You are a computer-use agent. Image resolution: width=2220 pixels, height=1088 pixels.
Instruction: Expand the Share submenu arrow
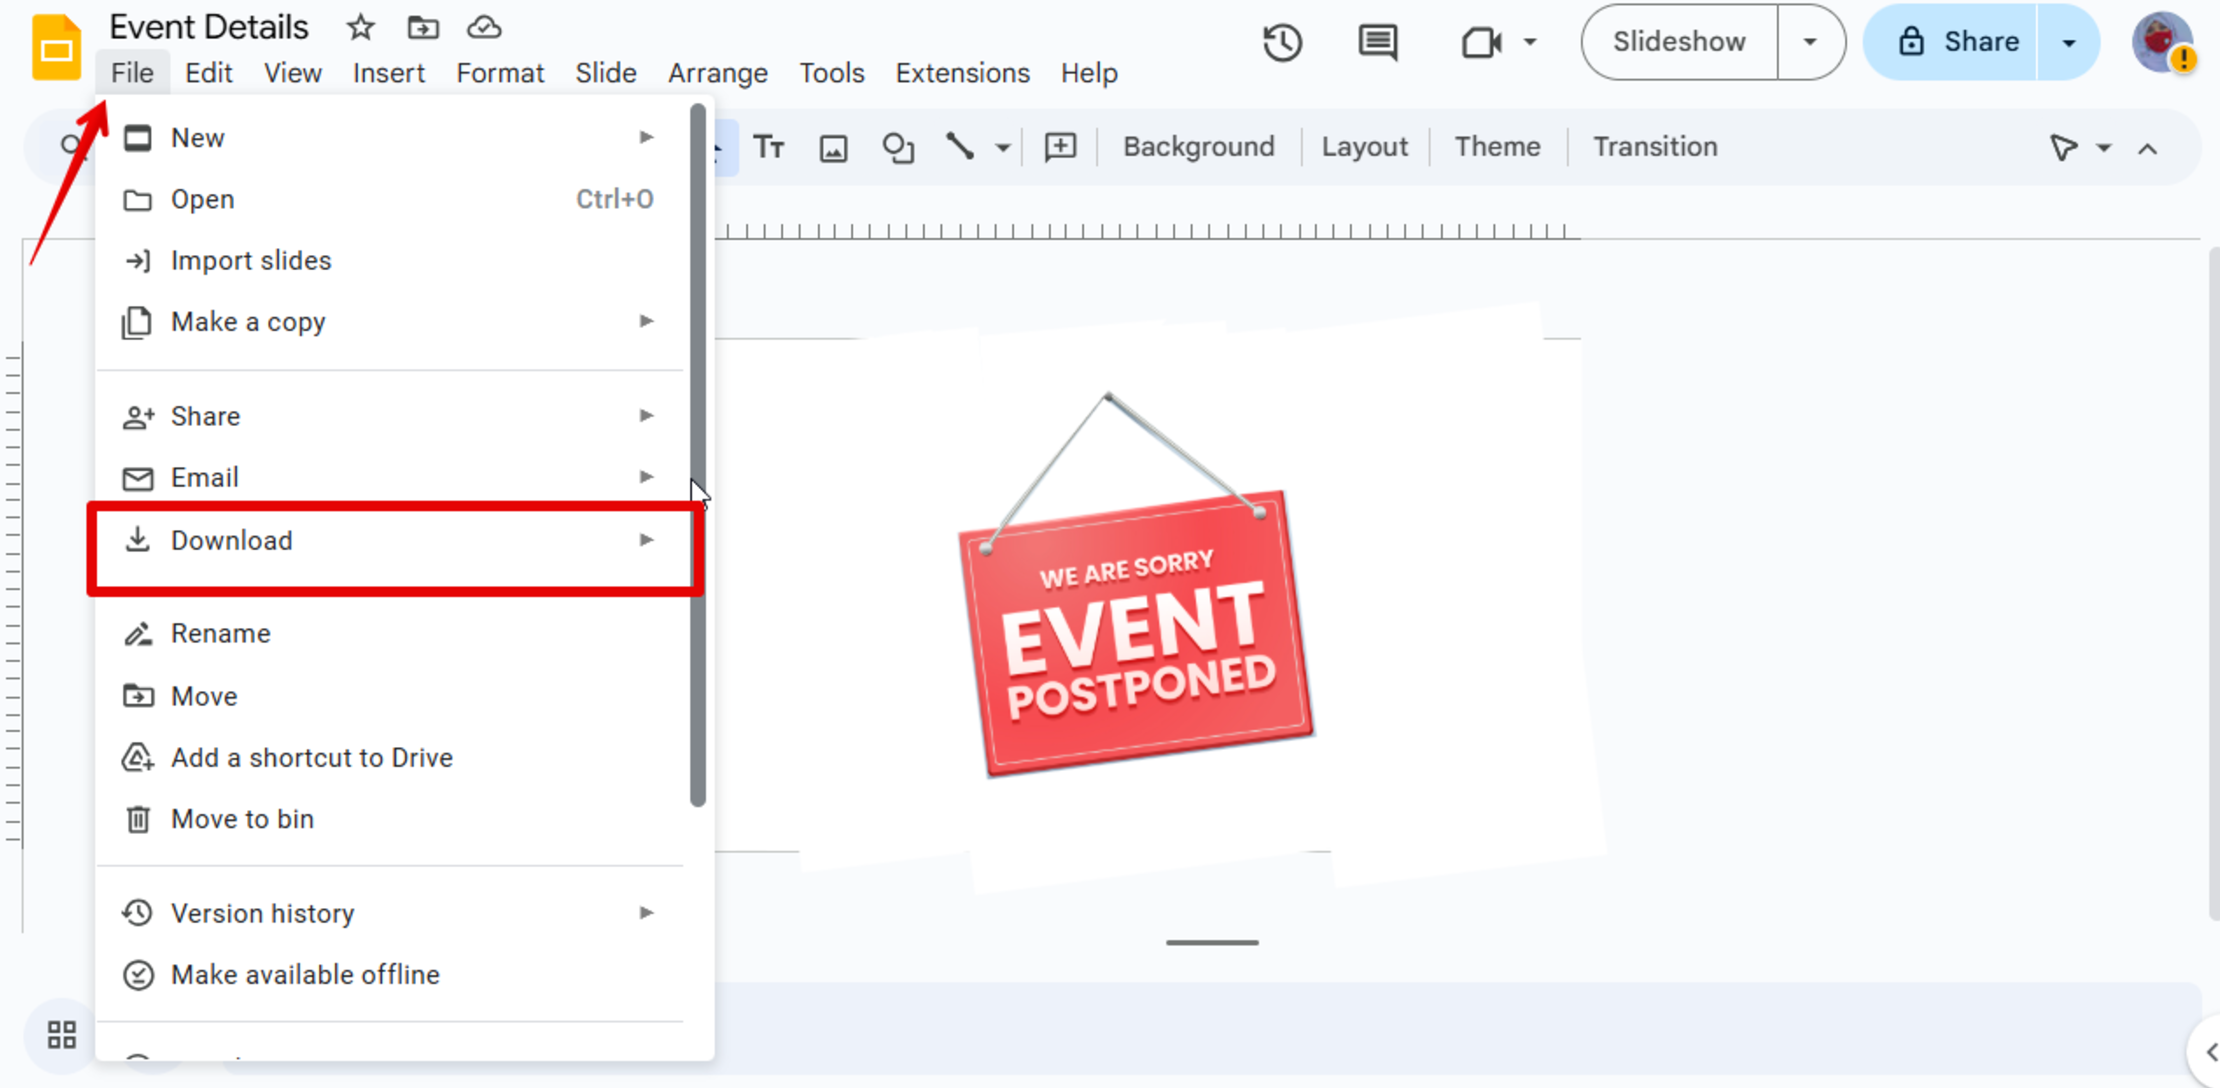coord(647,415)
